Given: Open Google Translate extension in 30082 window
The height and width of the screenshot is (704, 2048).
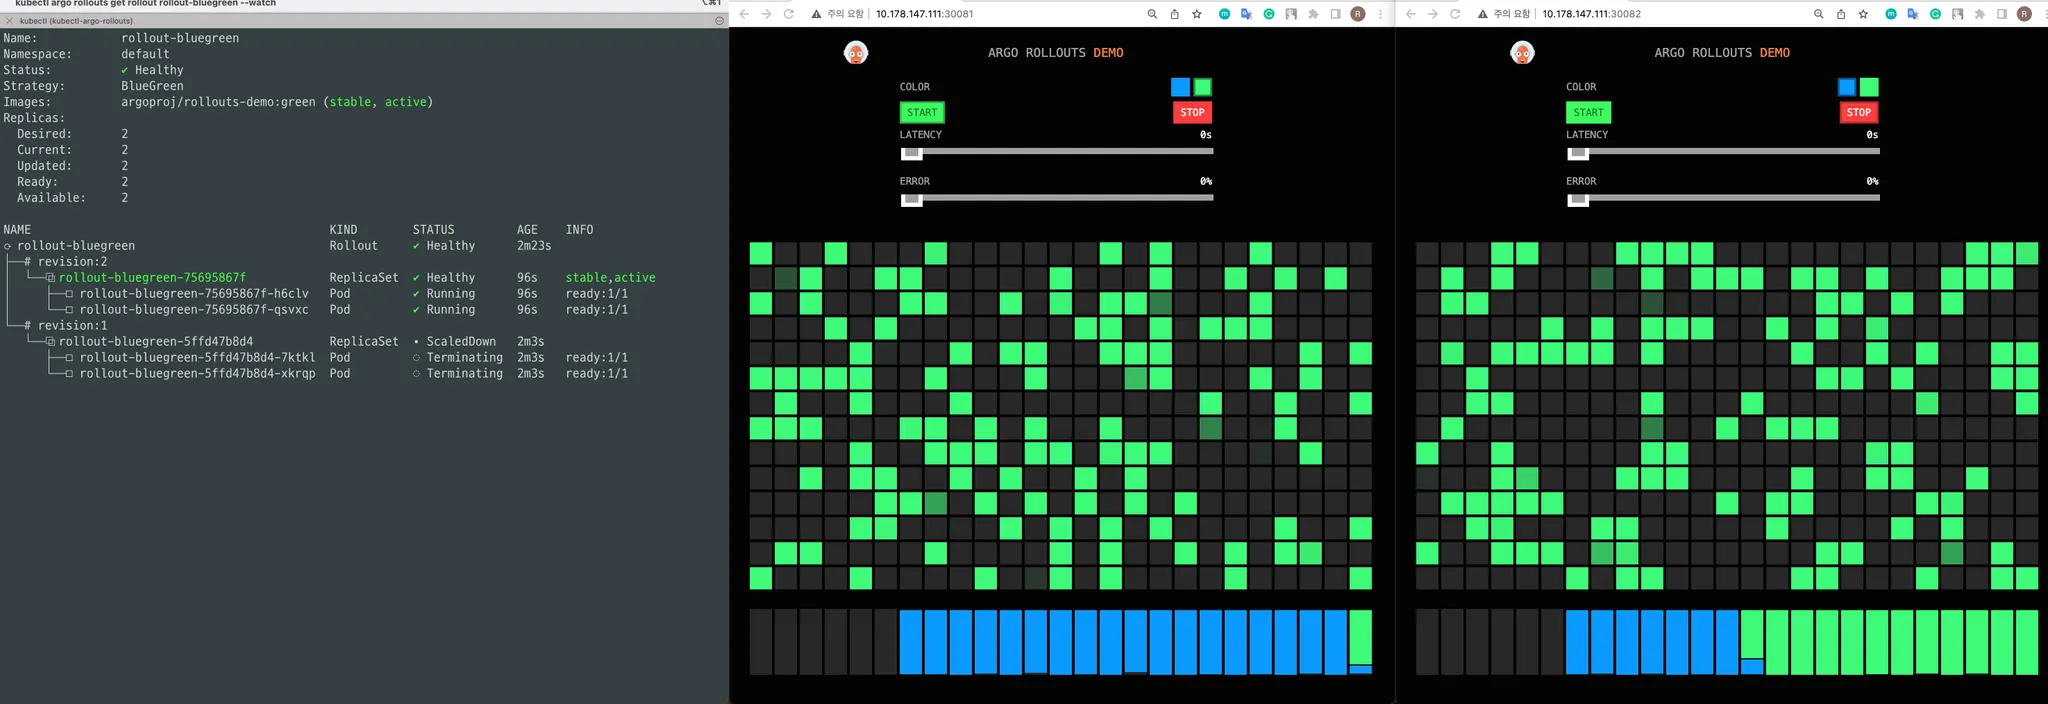Looking at the screenshot, I should [1912, 14].
